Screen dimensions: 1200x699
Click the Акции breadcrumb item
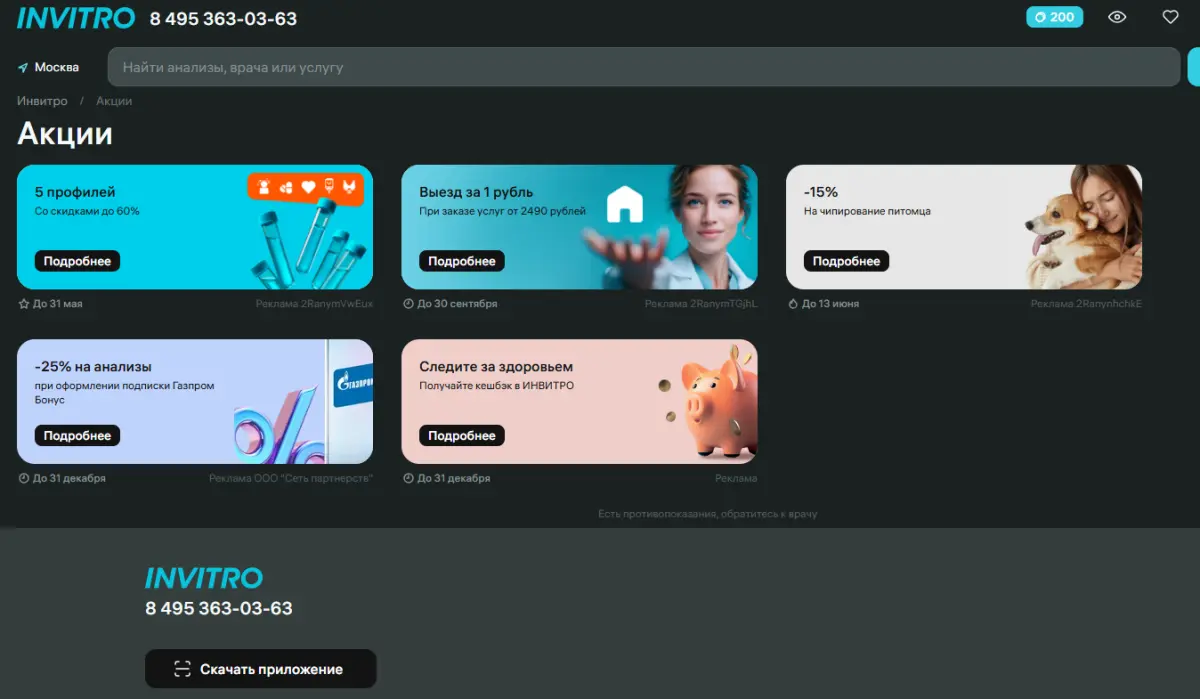tap(114, 101)
